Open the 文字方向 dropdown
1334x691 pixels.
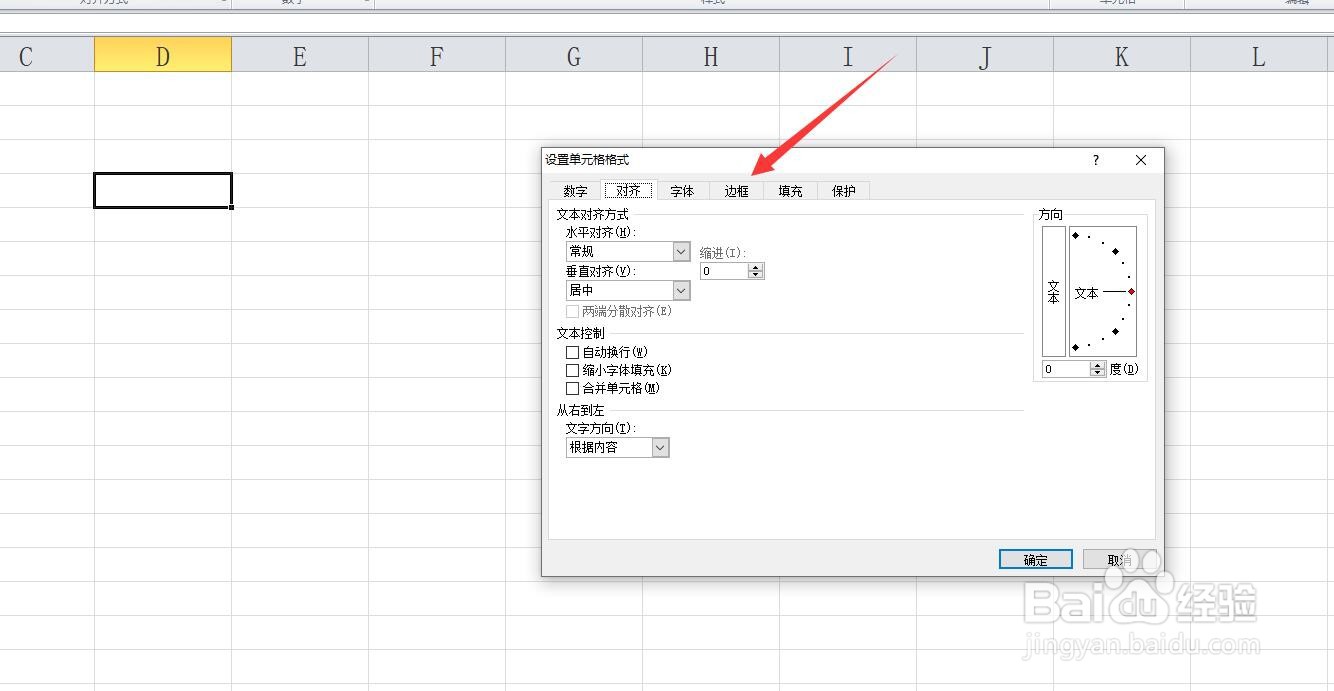pyautogui.click(x=659, y=447)
